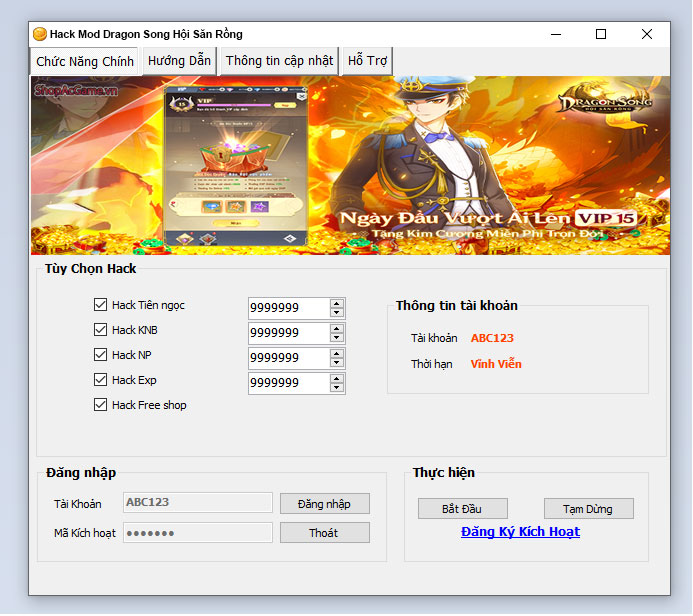Screen dimensions: 693x616
Task: Start the hack with Bắt Đầu button
Action: (x=463, y=509)
